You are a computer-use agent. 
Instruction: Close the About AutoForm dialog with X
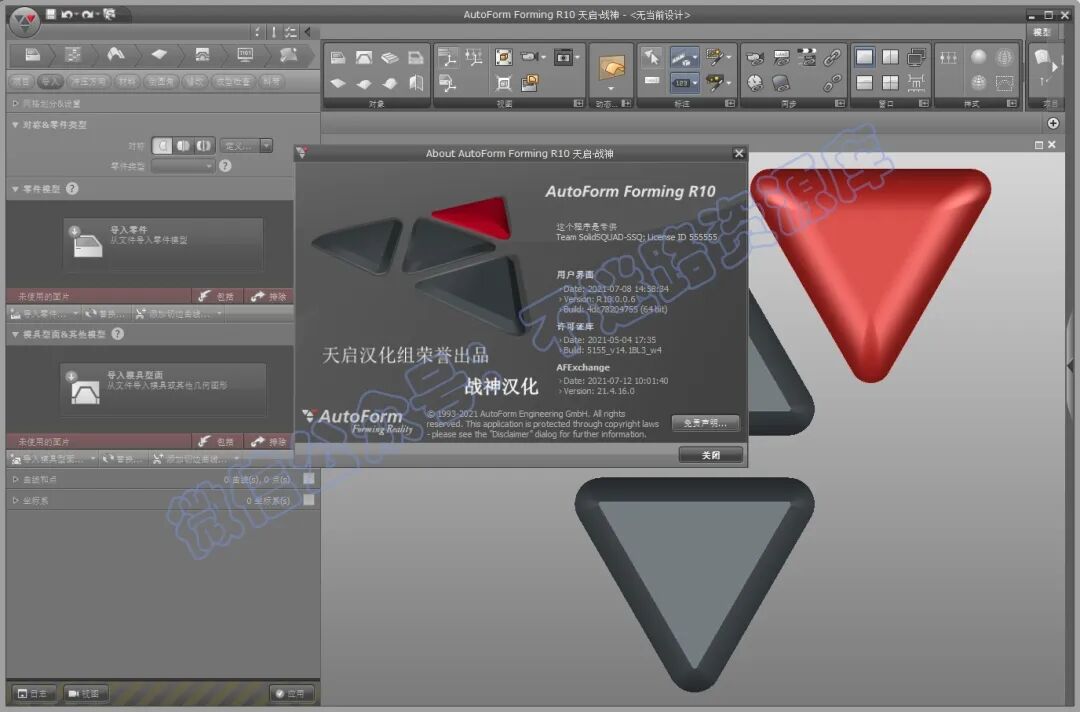(738, 153)
